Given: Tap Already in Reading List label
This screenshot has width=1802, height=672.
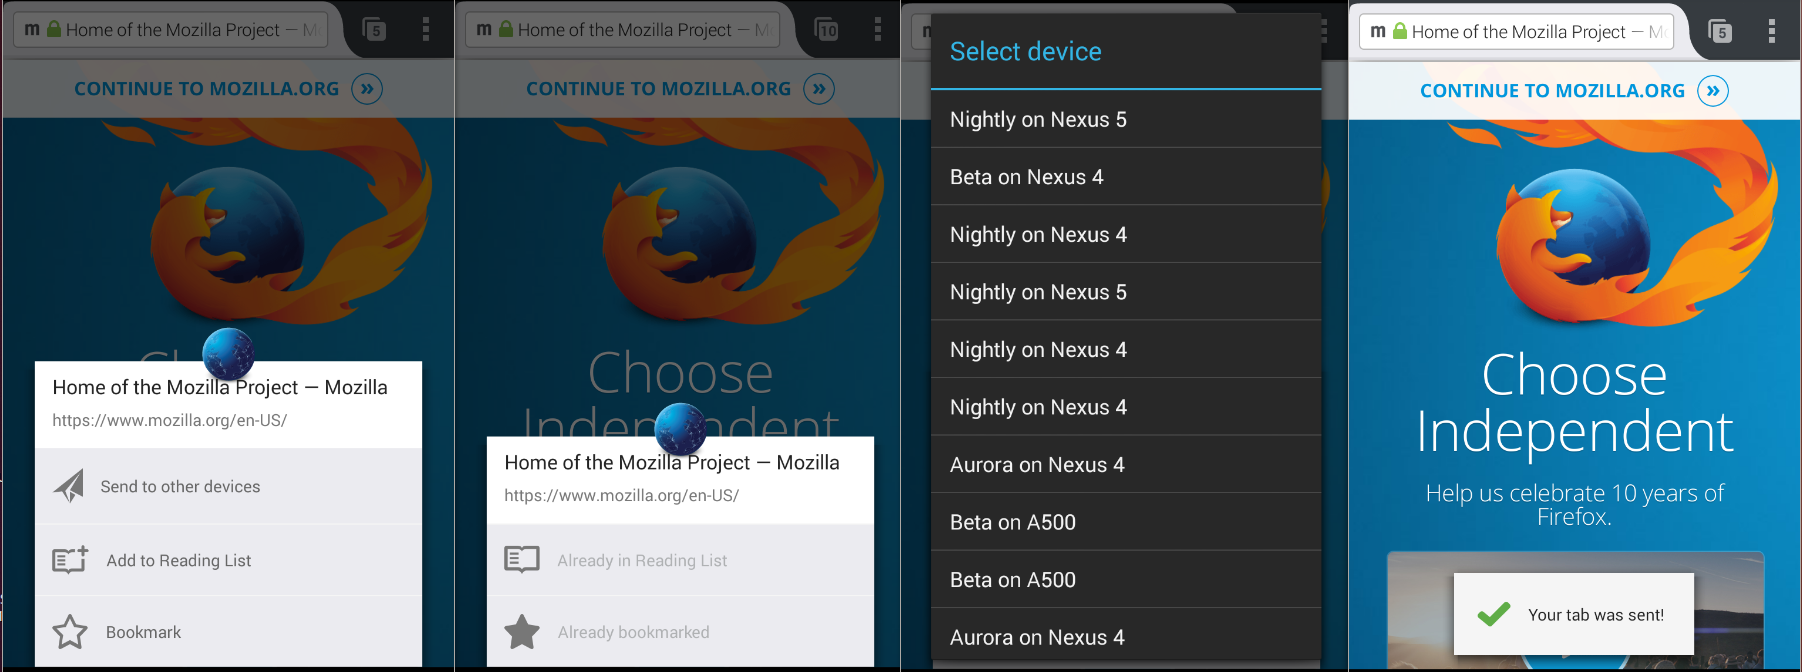Looking at the screenshot, I should point(642,561).
